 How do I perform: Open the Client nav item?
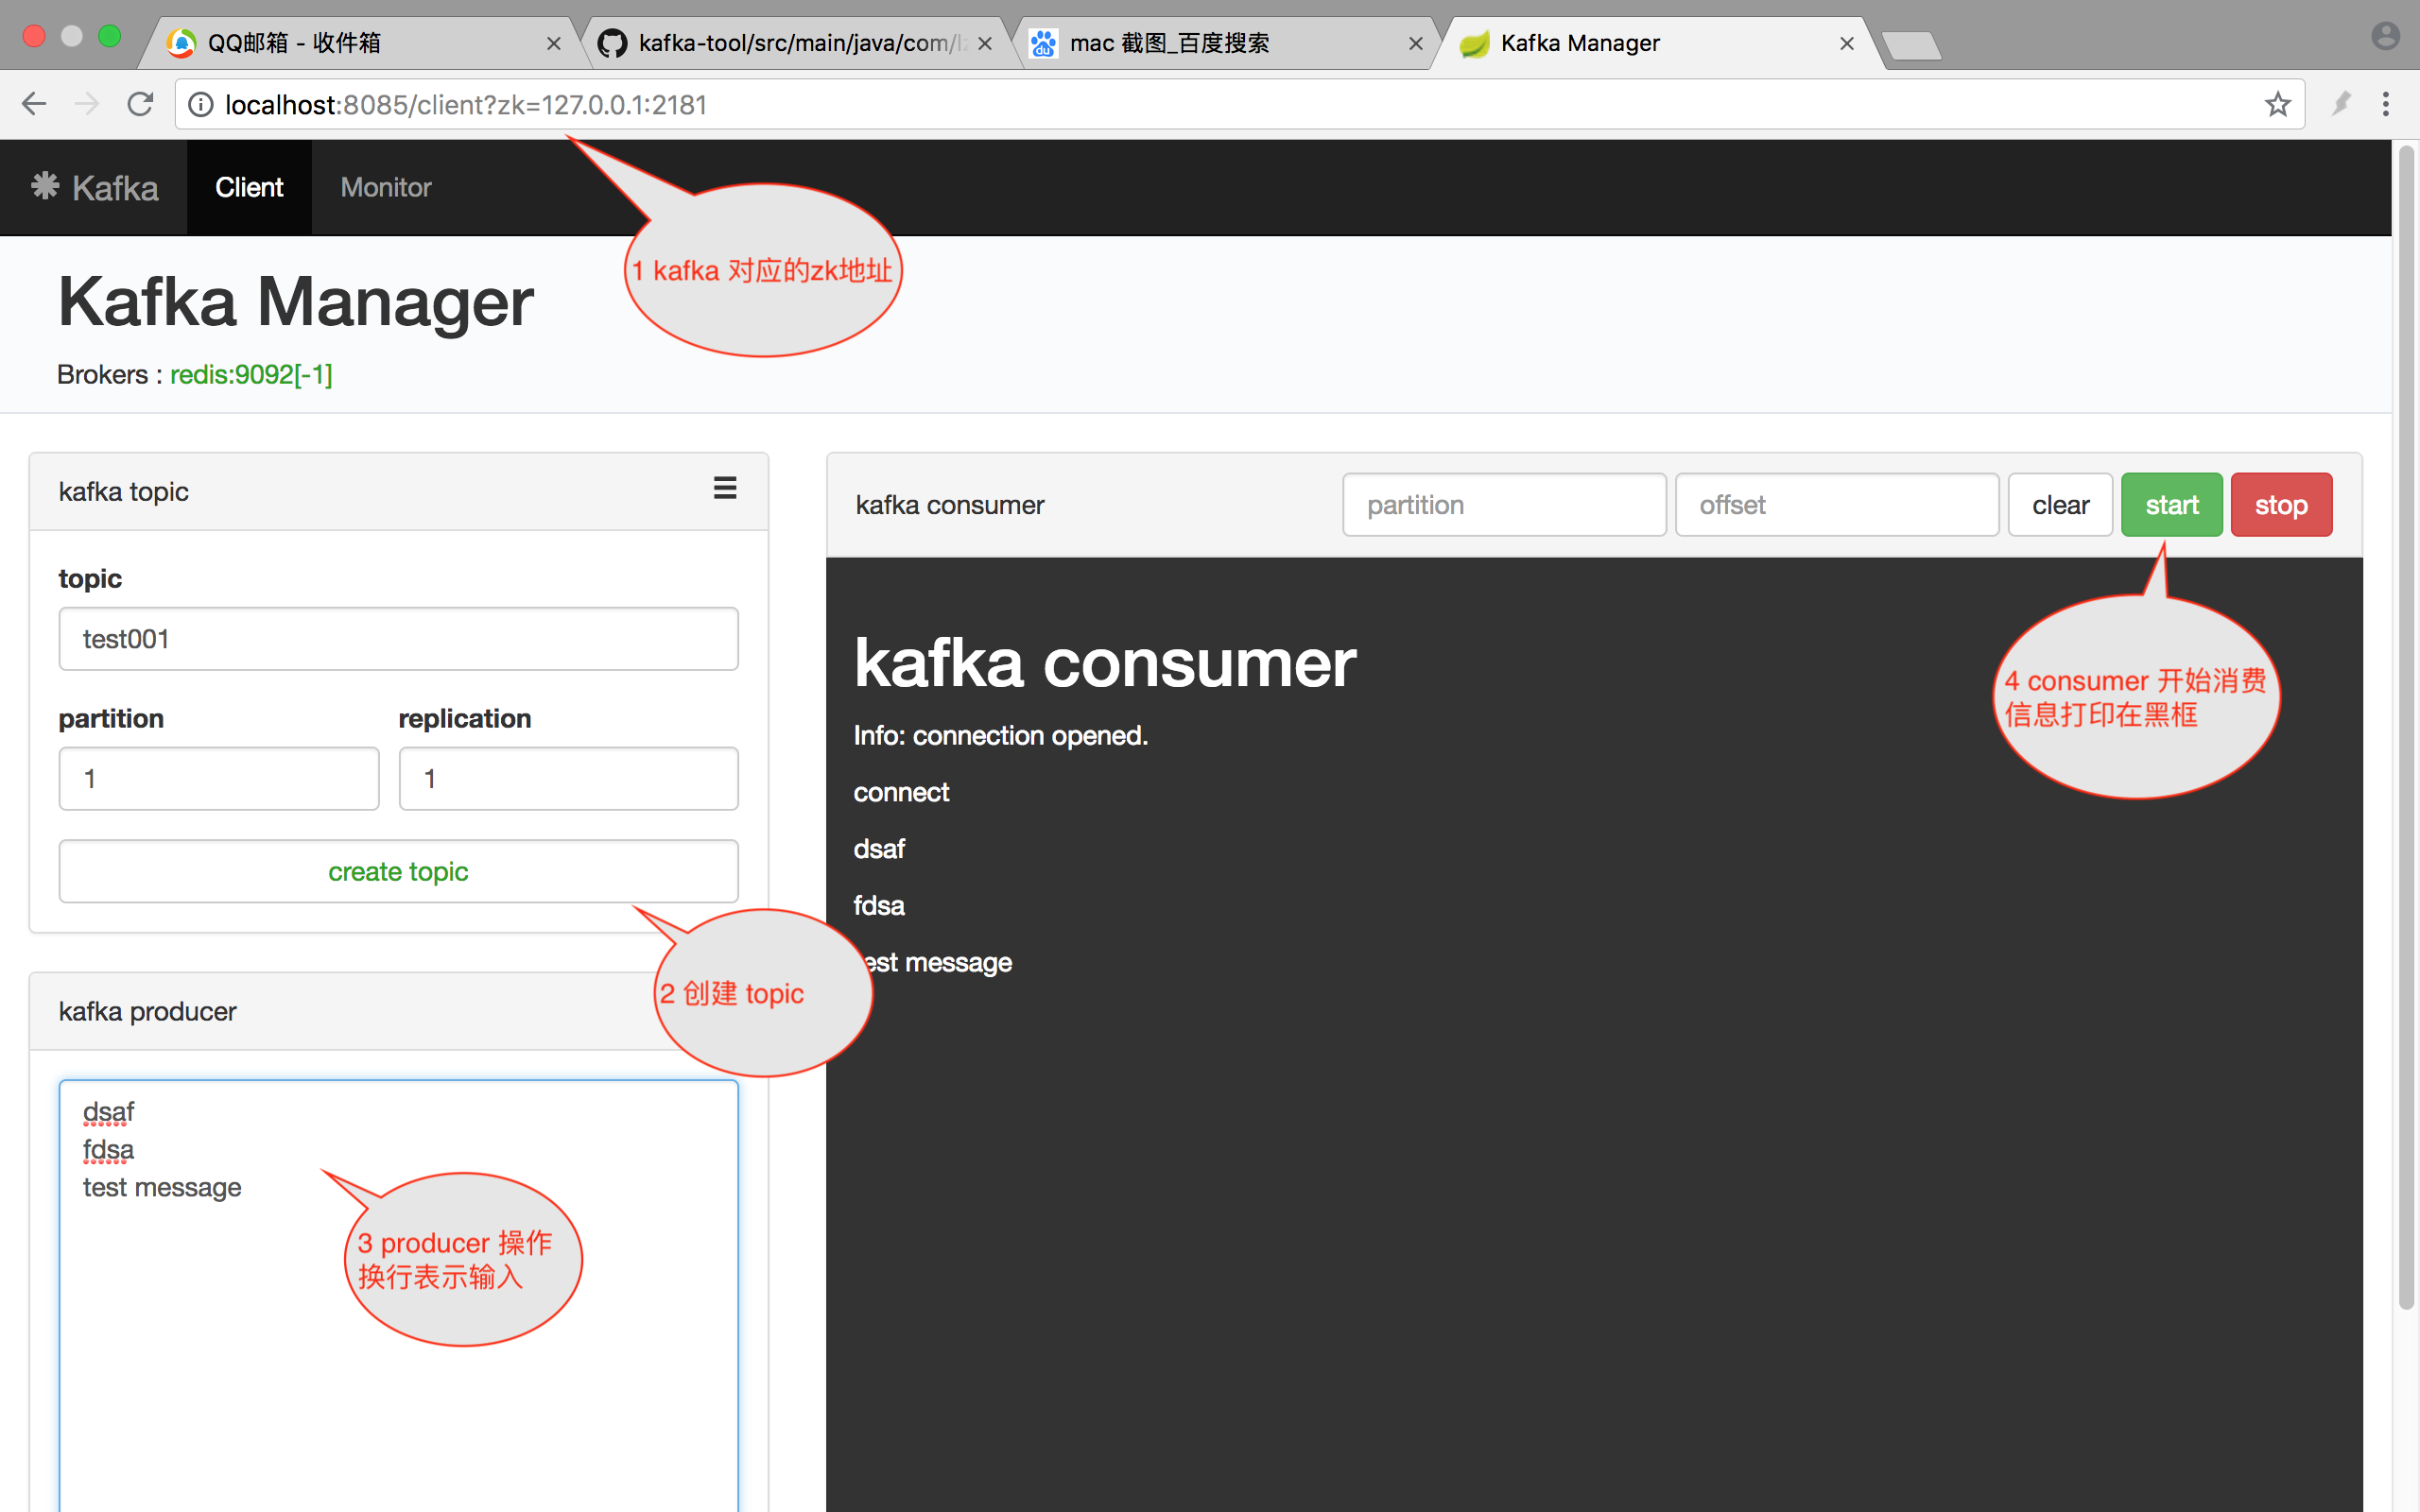tap(249, 187)
